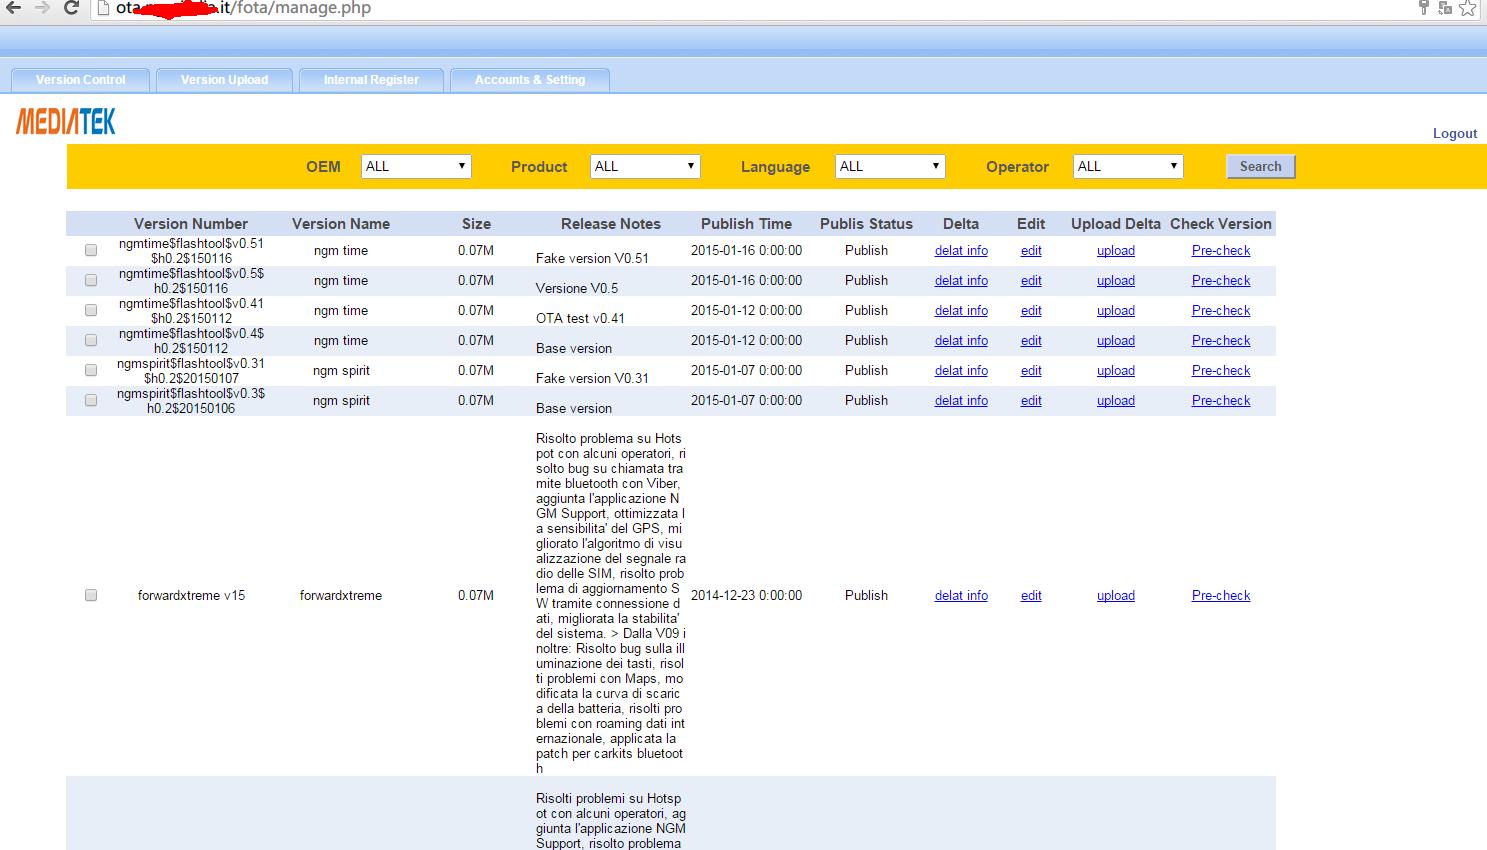Screen dimensions: 1487x850
Task: Click Pre-check for ngmtime v0.4 Base version row
Action: pyautogui.click(x=1221, y=340)
